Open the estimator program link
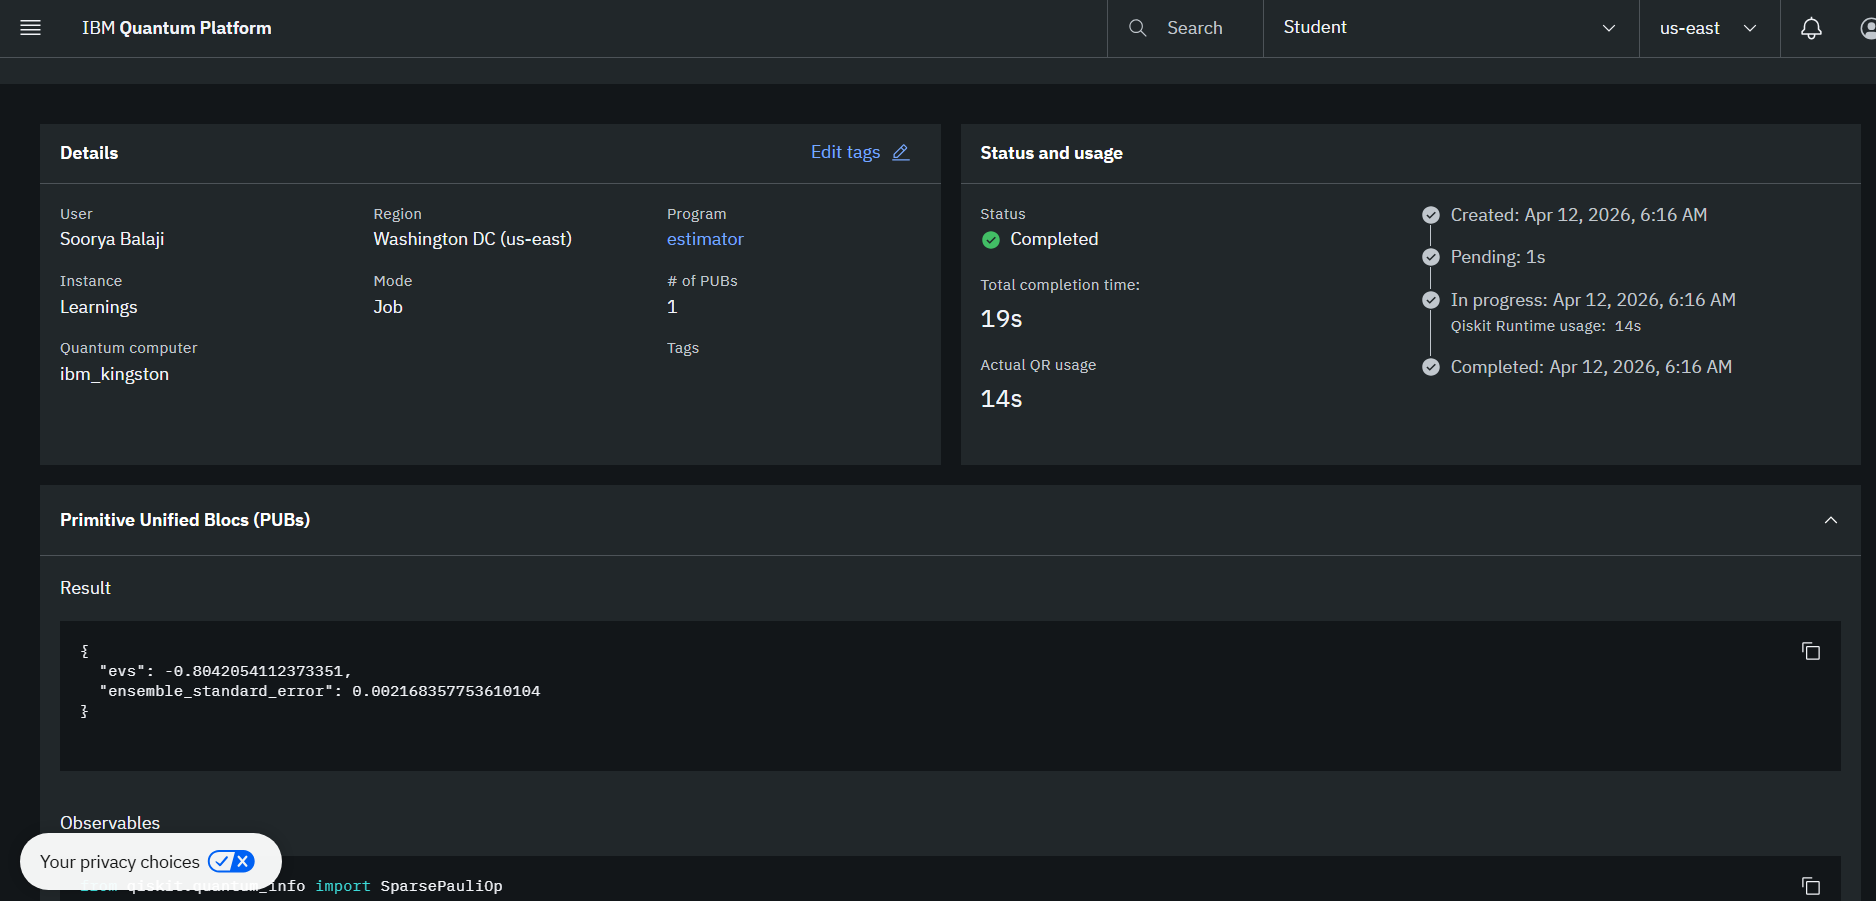Screen dimensions: 1876x901 (705, 239)
